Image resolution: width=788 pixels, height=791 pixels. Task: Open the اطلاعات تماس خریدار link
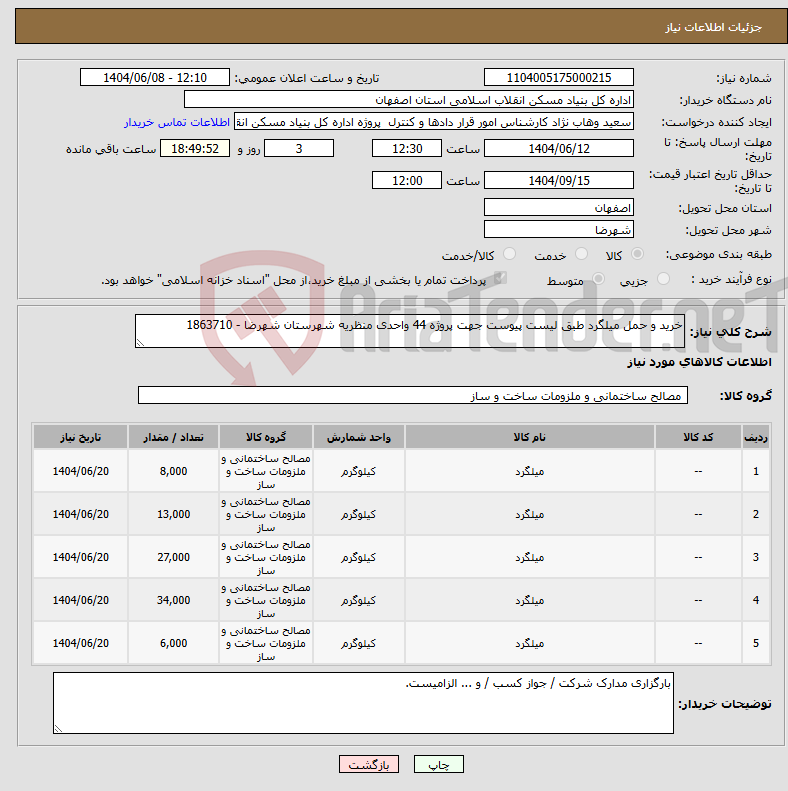click(x=177, y=123)
